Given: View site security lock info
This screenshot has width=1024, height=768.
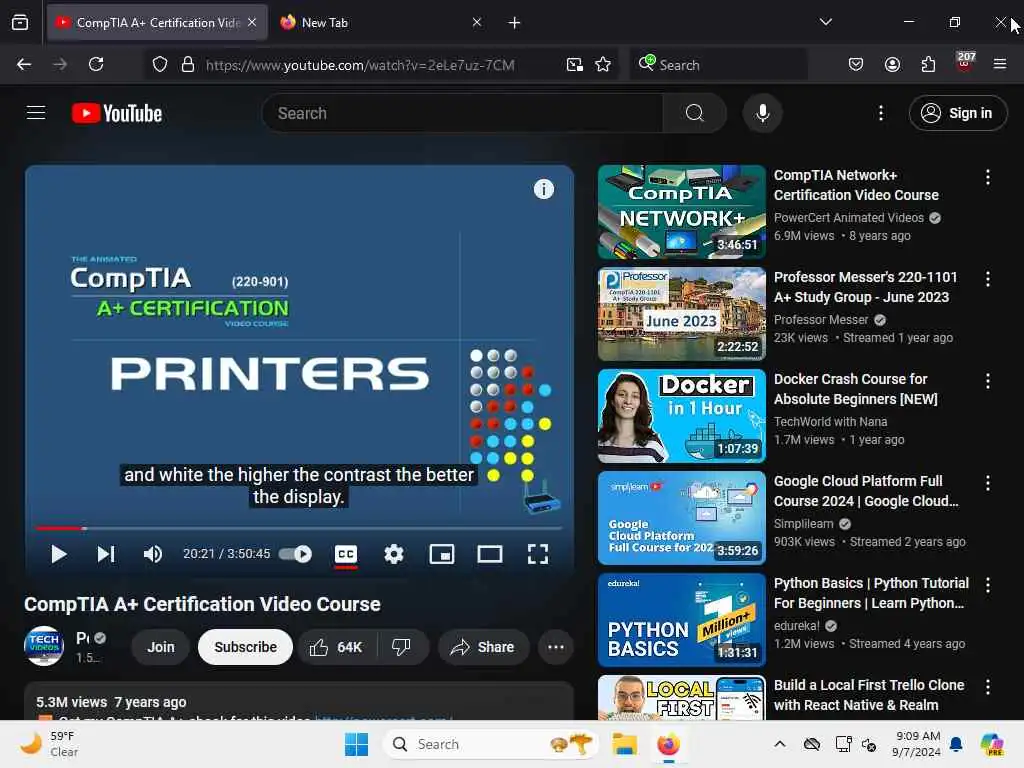Looking at the screenshot, I should (x=187, y=65).
